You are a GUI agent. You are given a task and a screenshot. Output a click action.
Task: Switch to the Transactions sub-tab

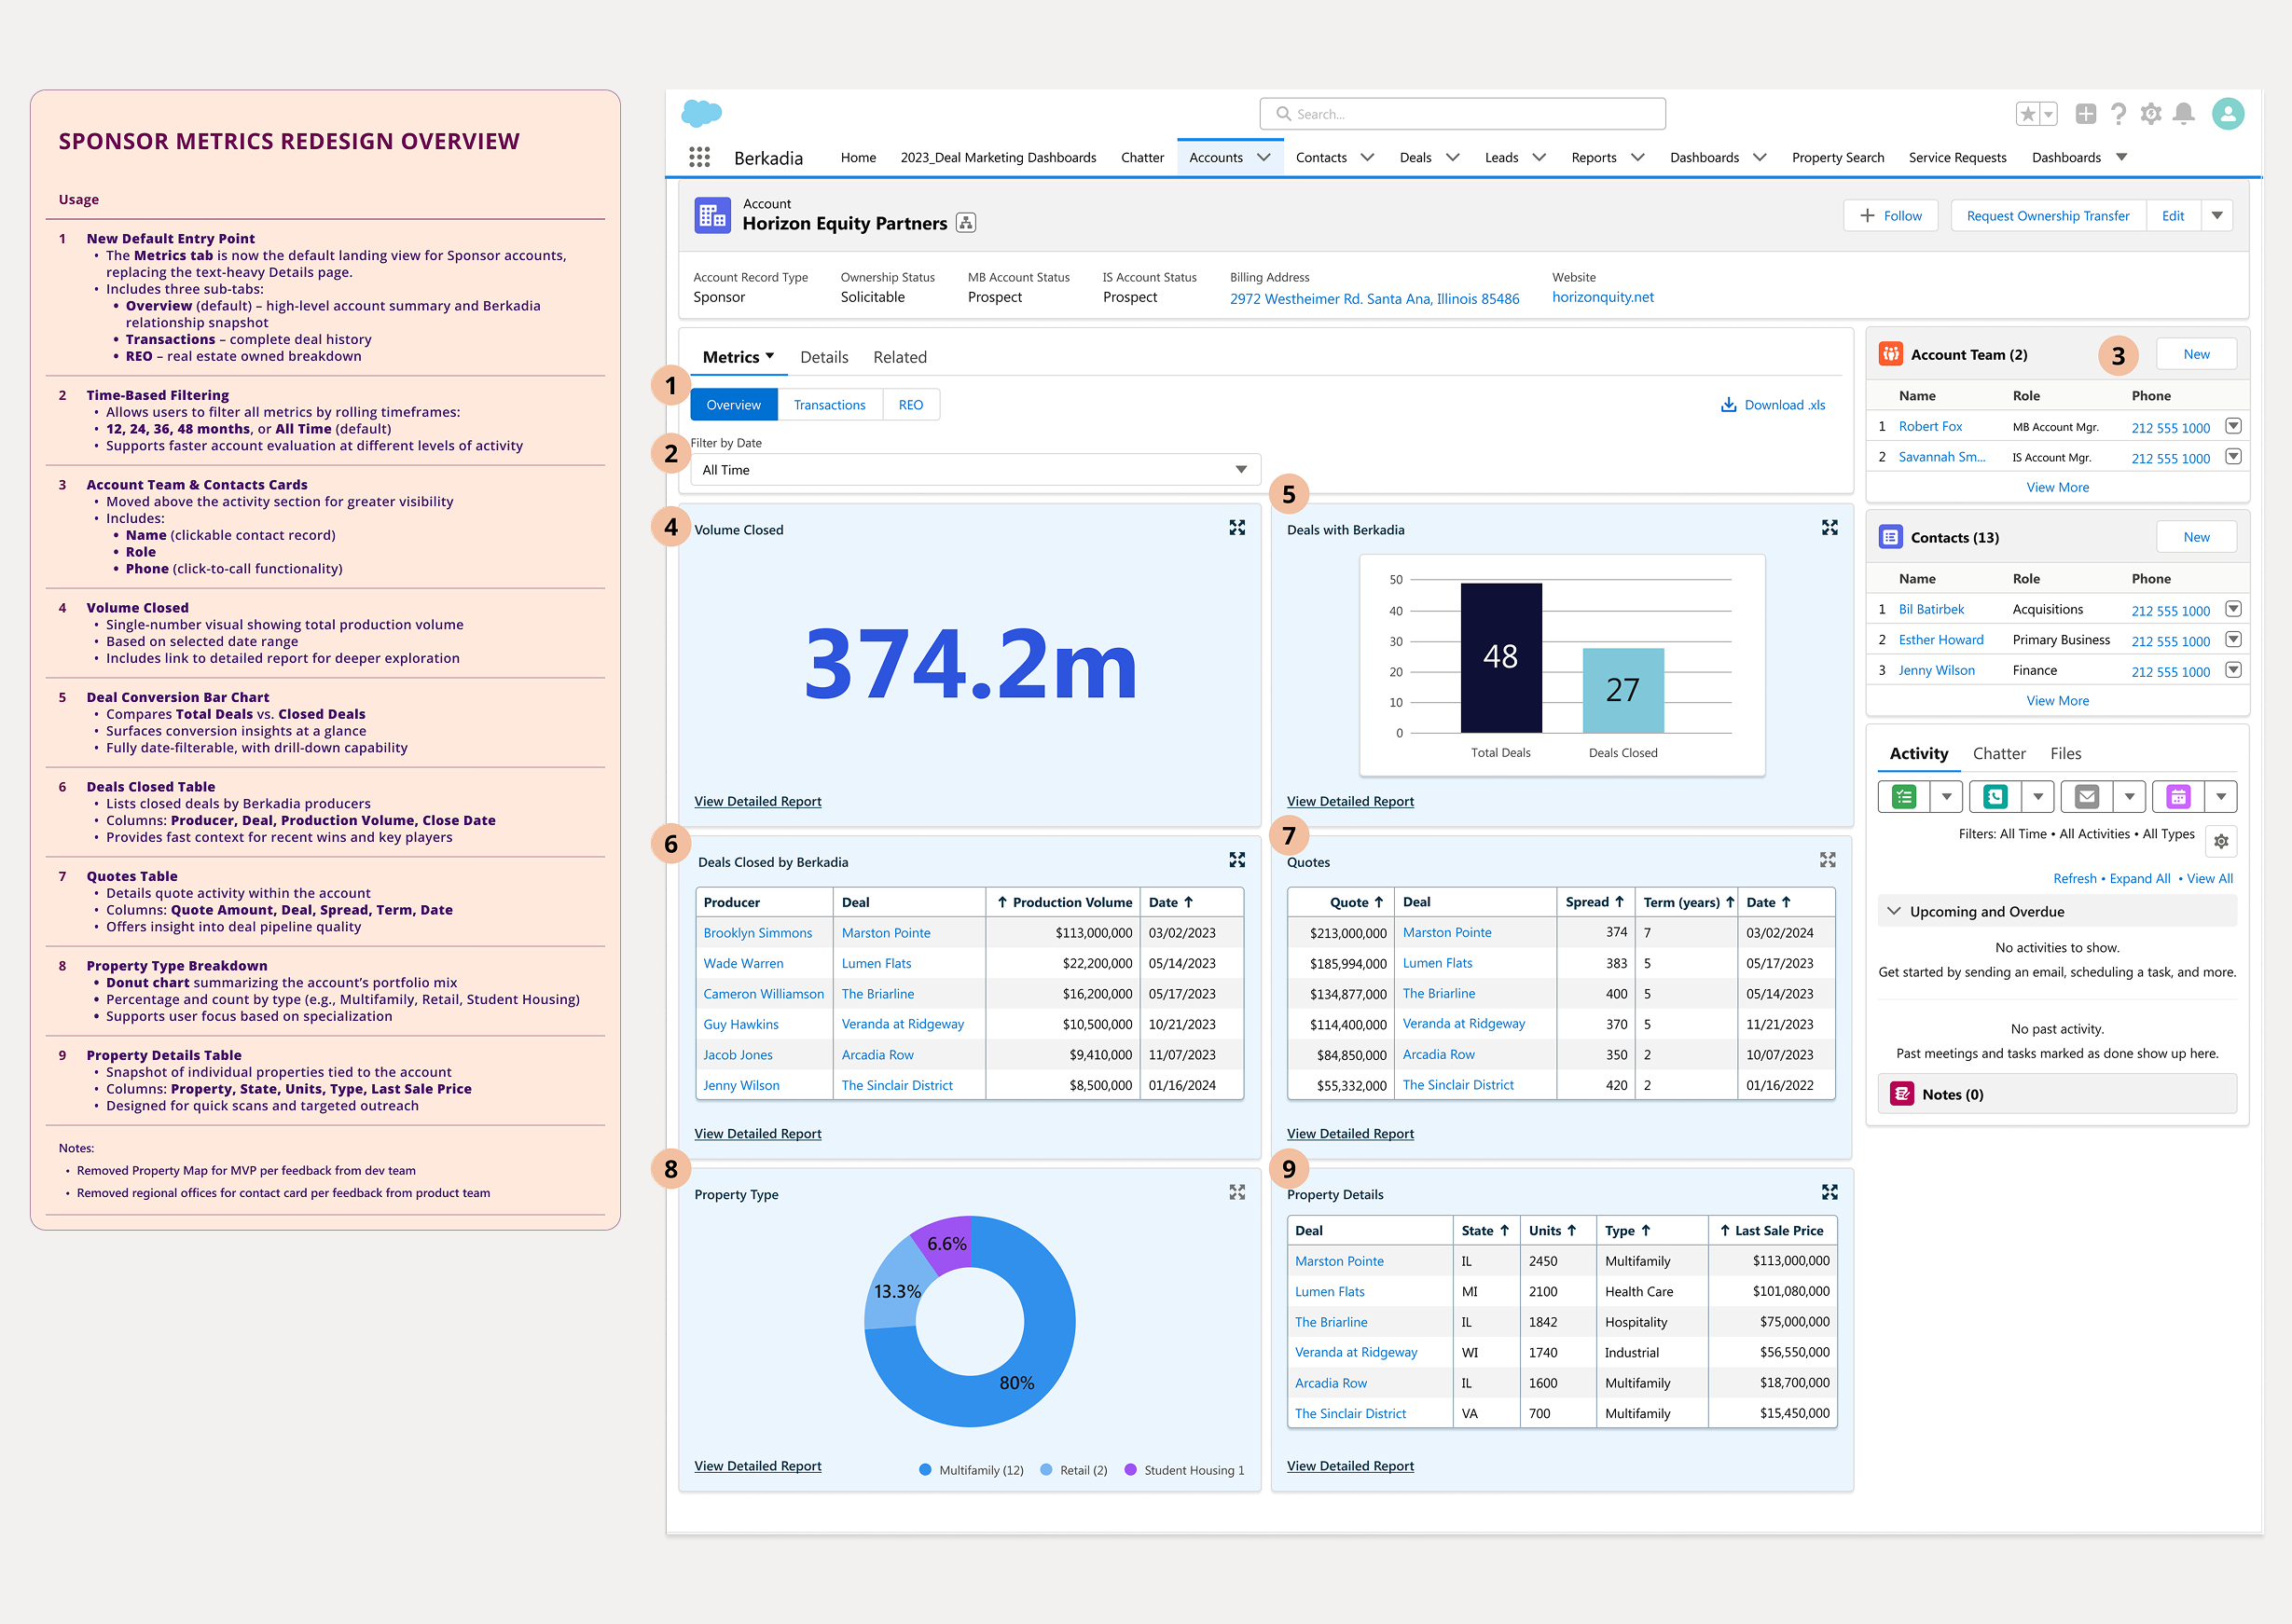[x=830, y=405]
